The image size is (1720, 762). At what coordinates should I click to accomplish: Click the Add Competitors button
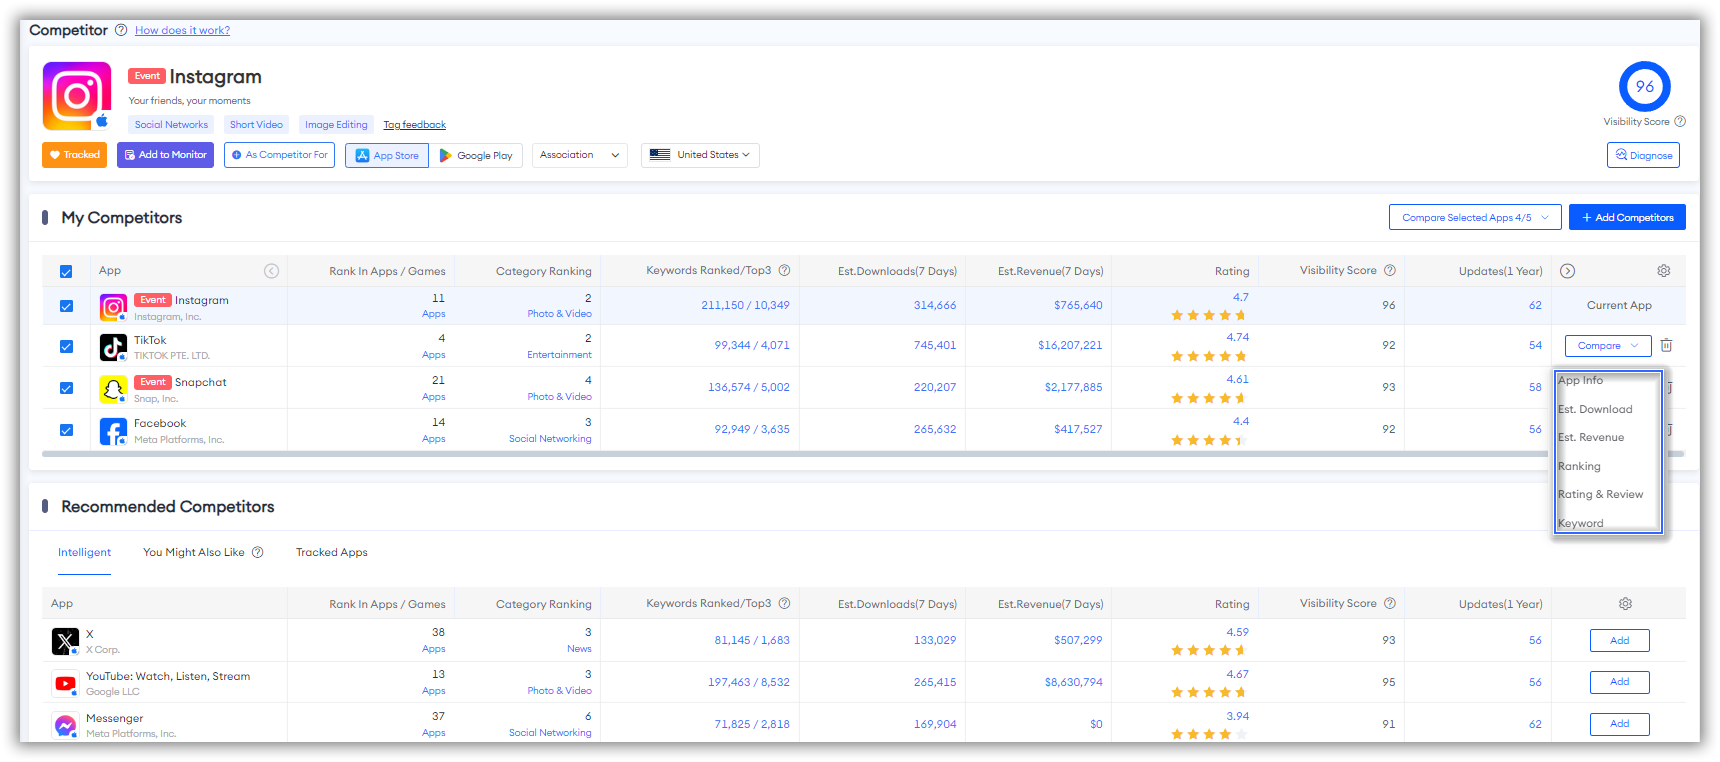(x=1627, y=217)
